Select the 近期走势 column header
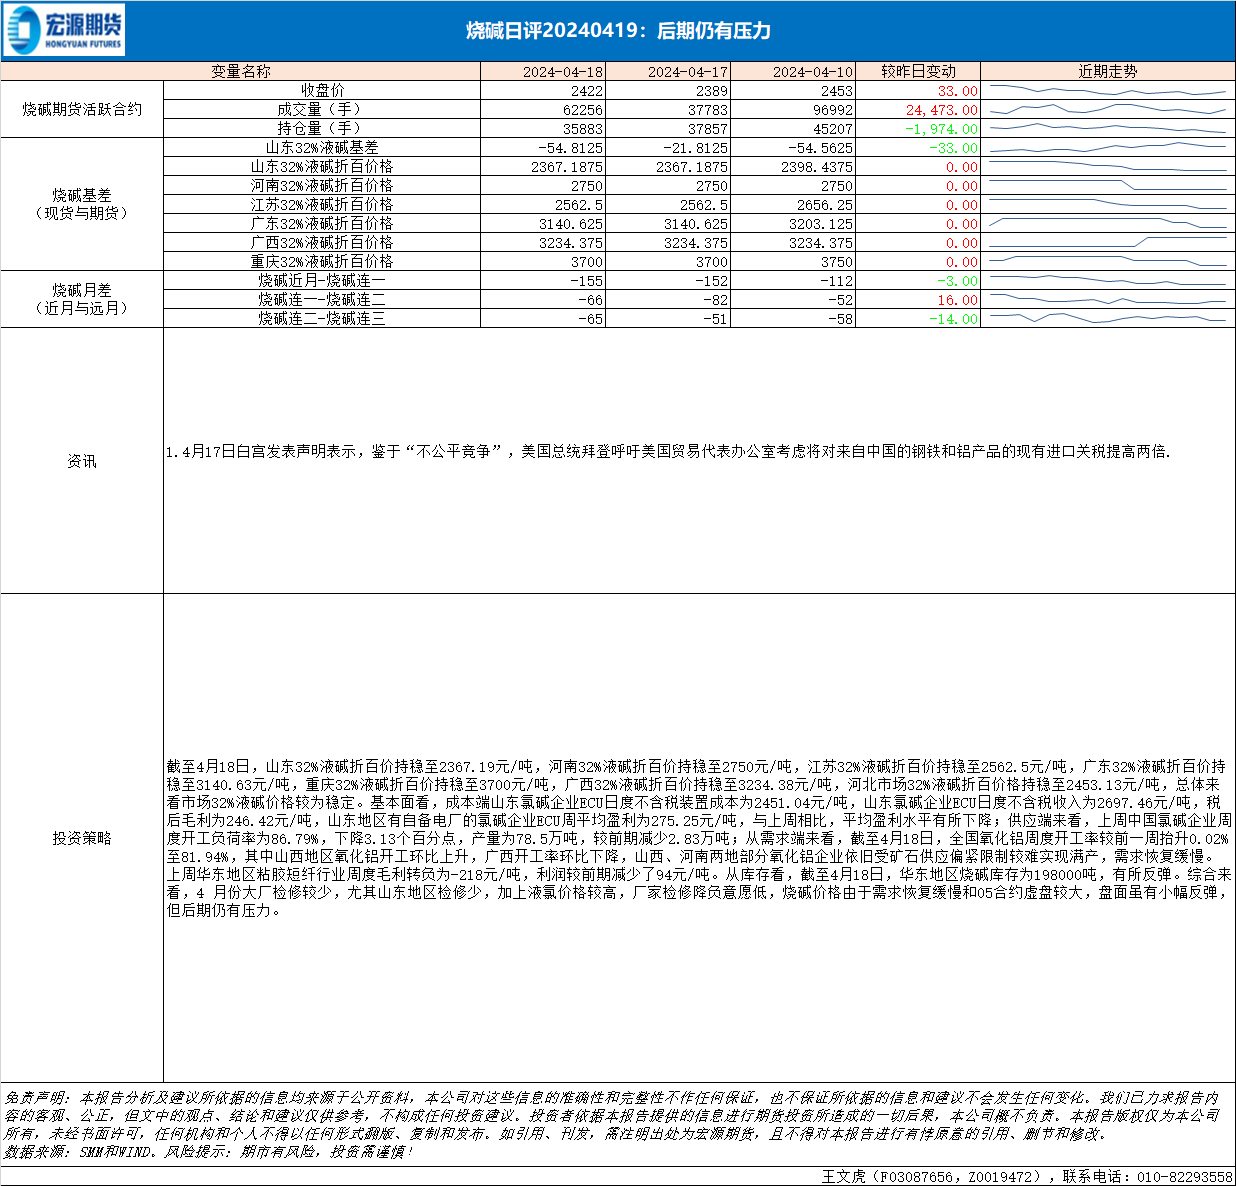Image resolution: width=1236 pixels, height=1186 pixels. pos(1108,71)
